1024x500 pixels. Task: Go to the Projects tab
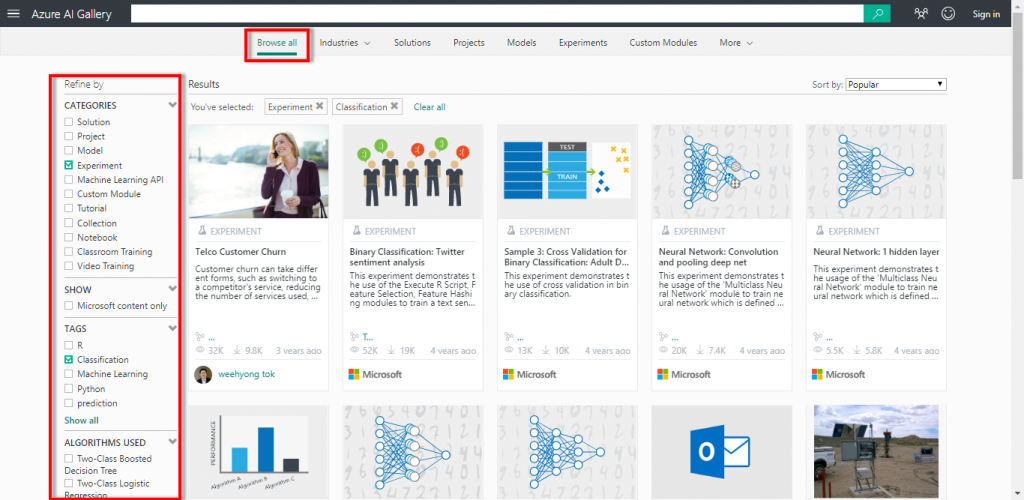(469, 42)
